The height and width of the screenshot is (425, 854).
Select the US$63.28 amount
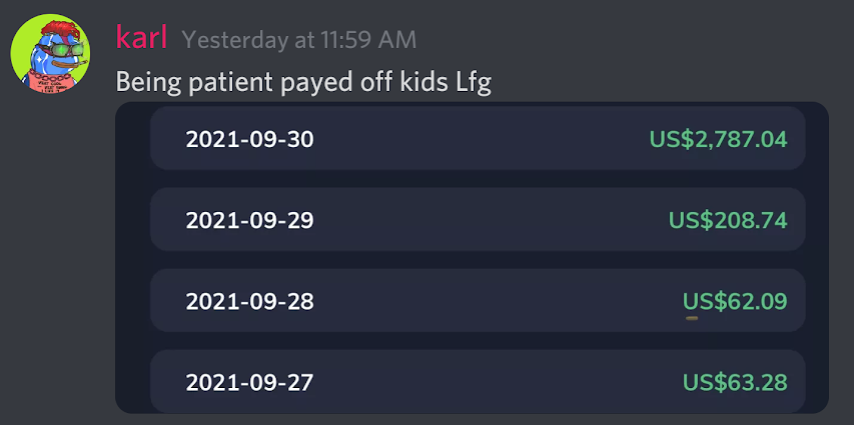click(x=735, y=382)
